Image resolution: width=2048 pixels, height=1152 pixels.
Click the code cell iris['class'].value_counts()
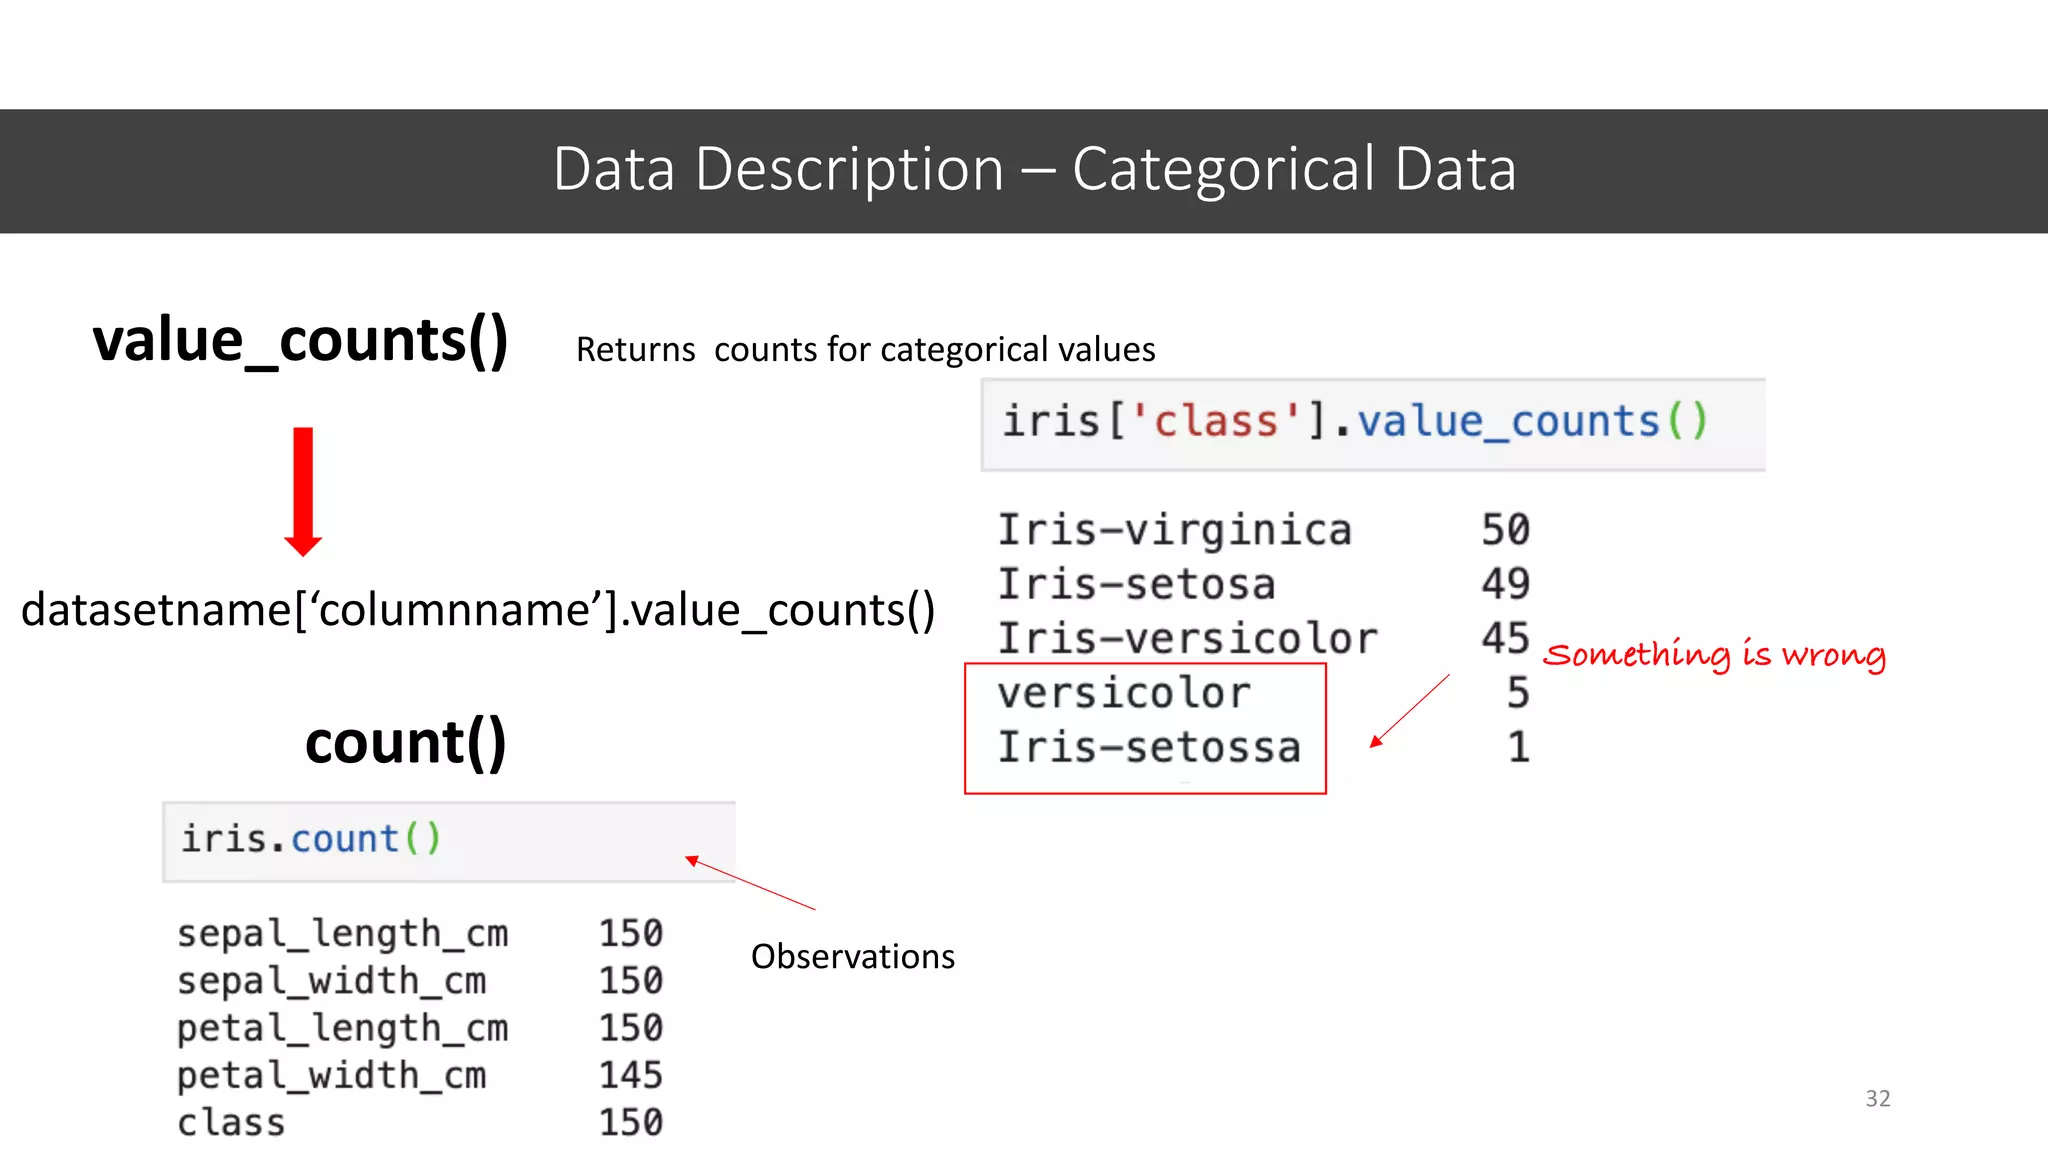(x=1373, y=424)
